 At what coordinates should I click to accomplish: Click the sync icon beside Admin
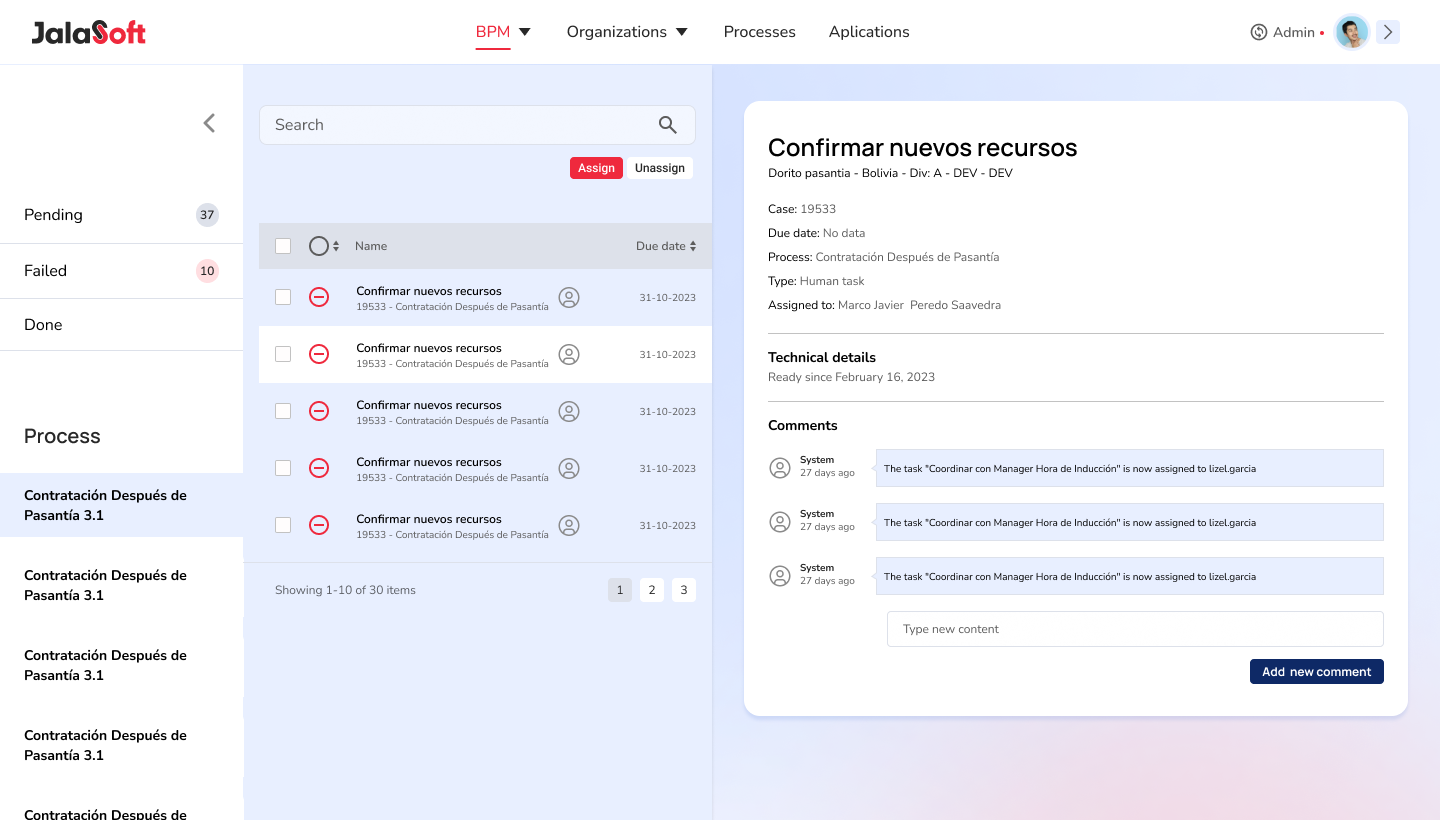click(1259, 32)
